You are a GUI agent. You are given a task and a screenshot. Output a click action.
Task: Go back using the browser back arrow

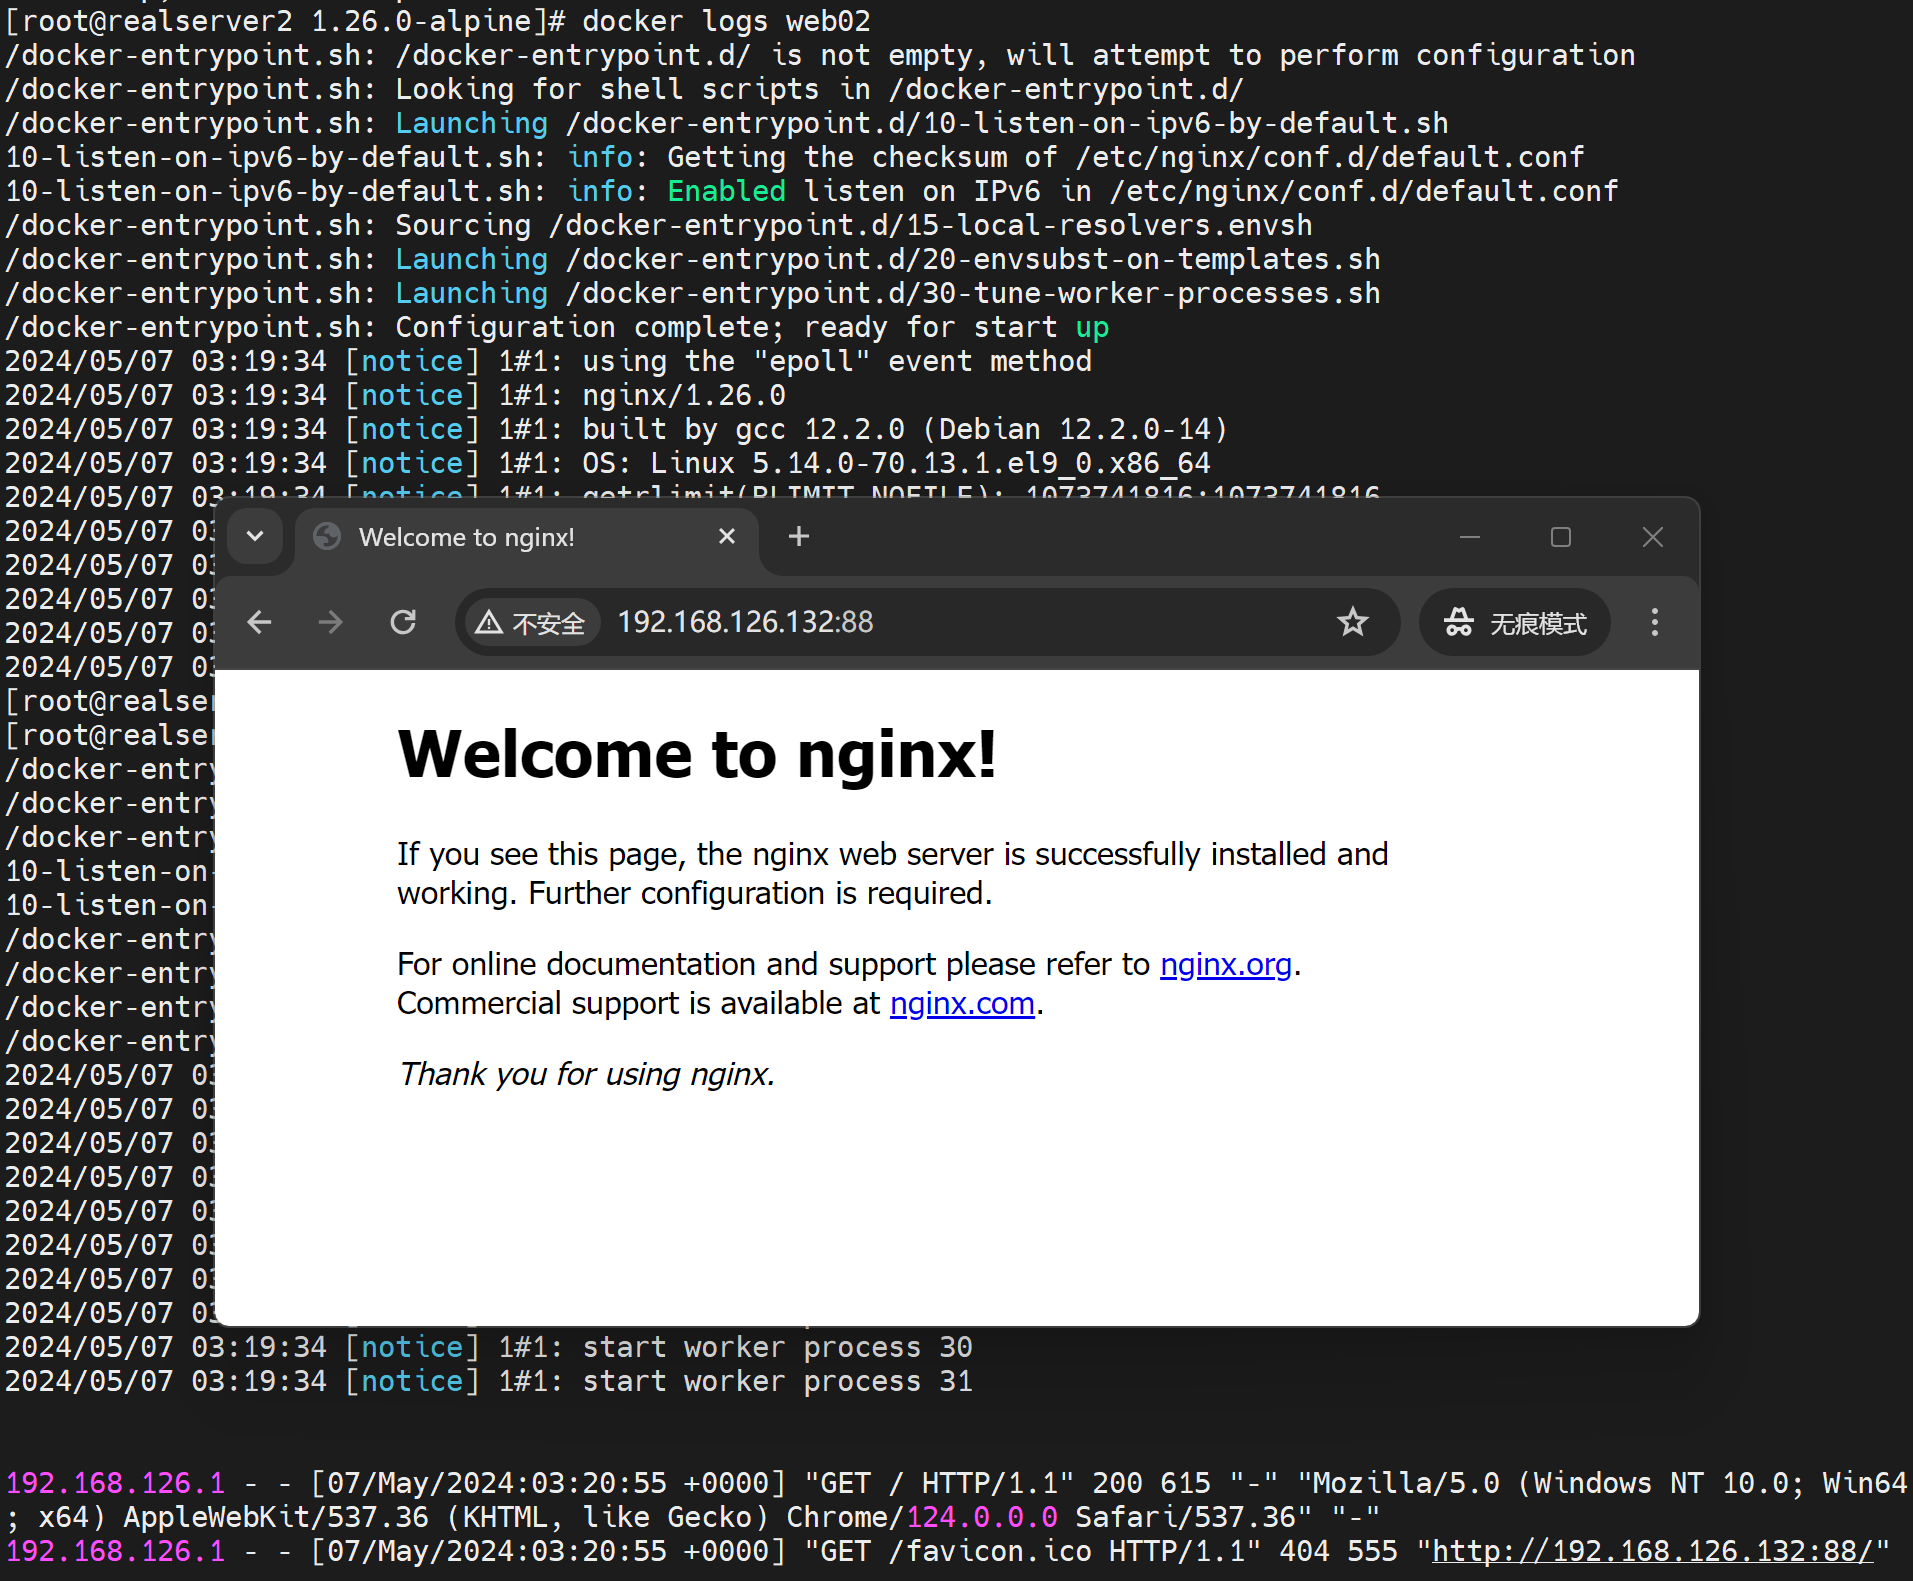260,623
